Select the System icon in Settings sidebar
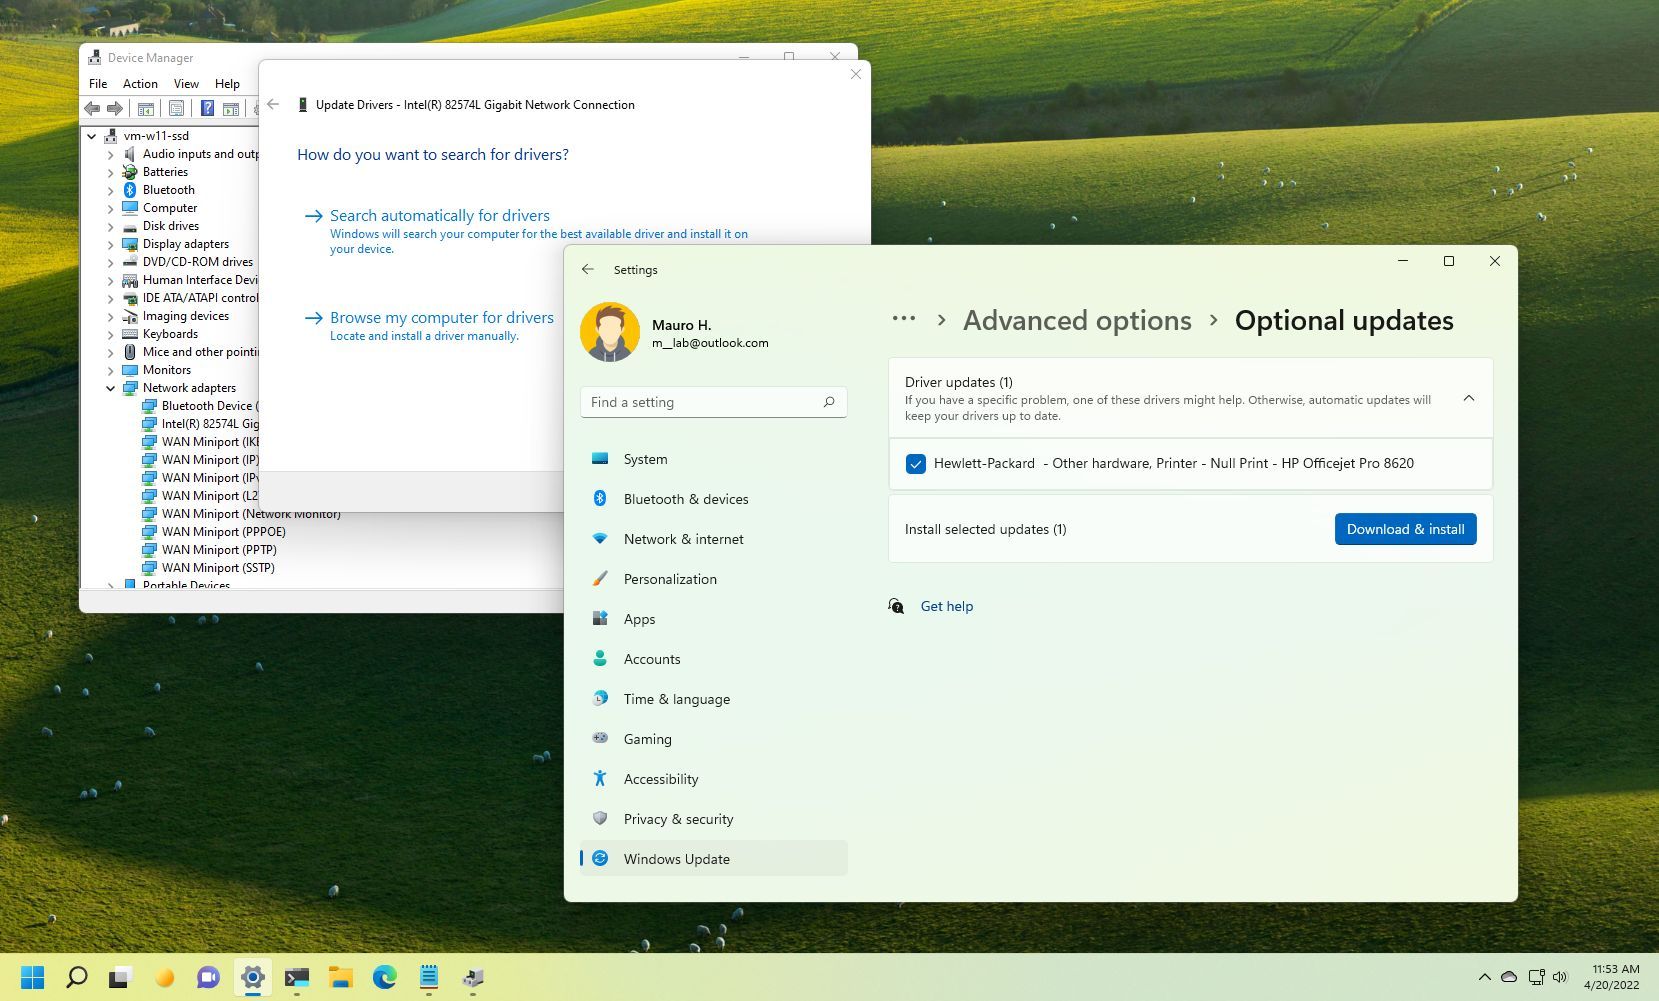Image resolution: width=1659 pixels, height=1001 pixels. pos(600,459)
